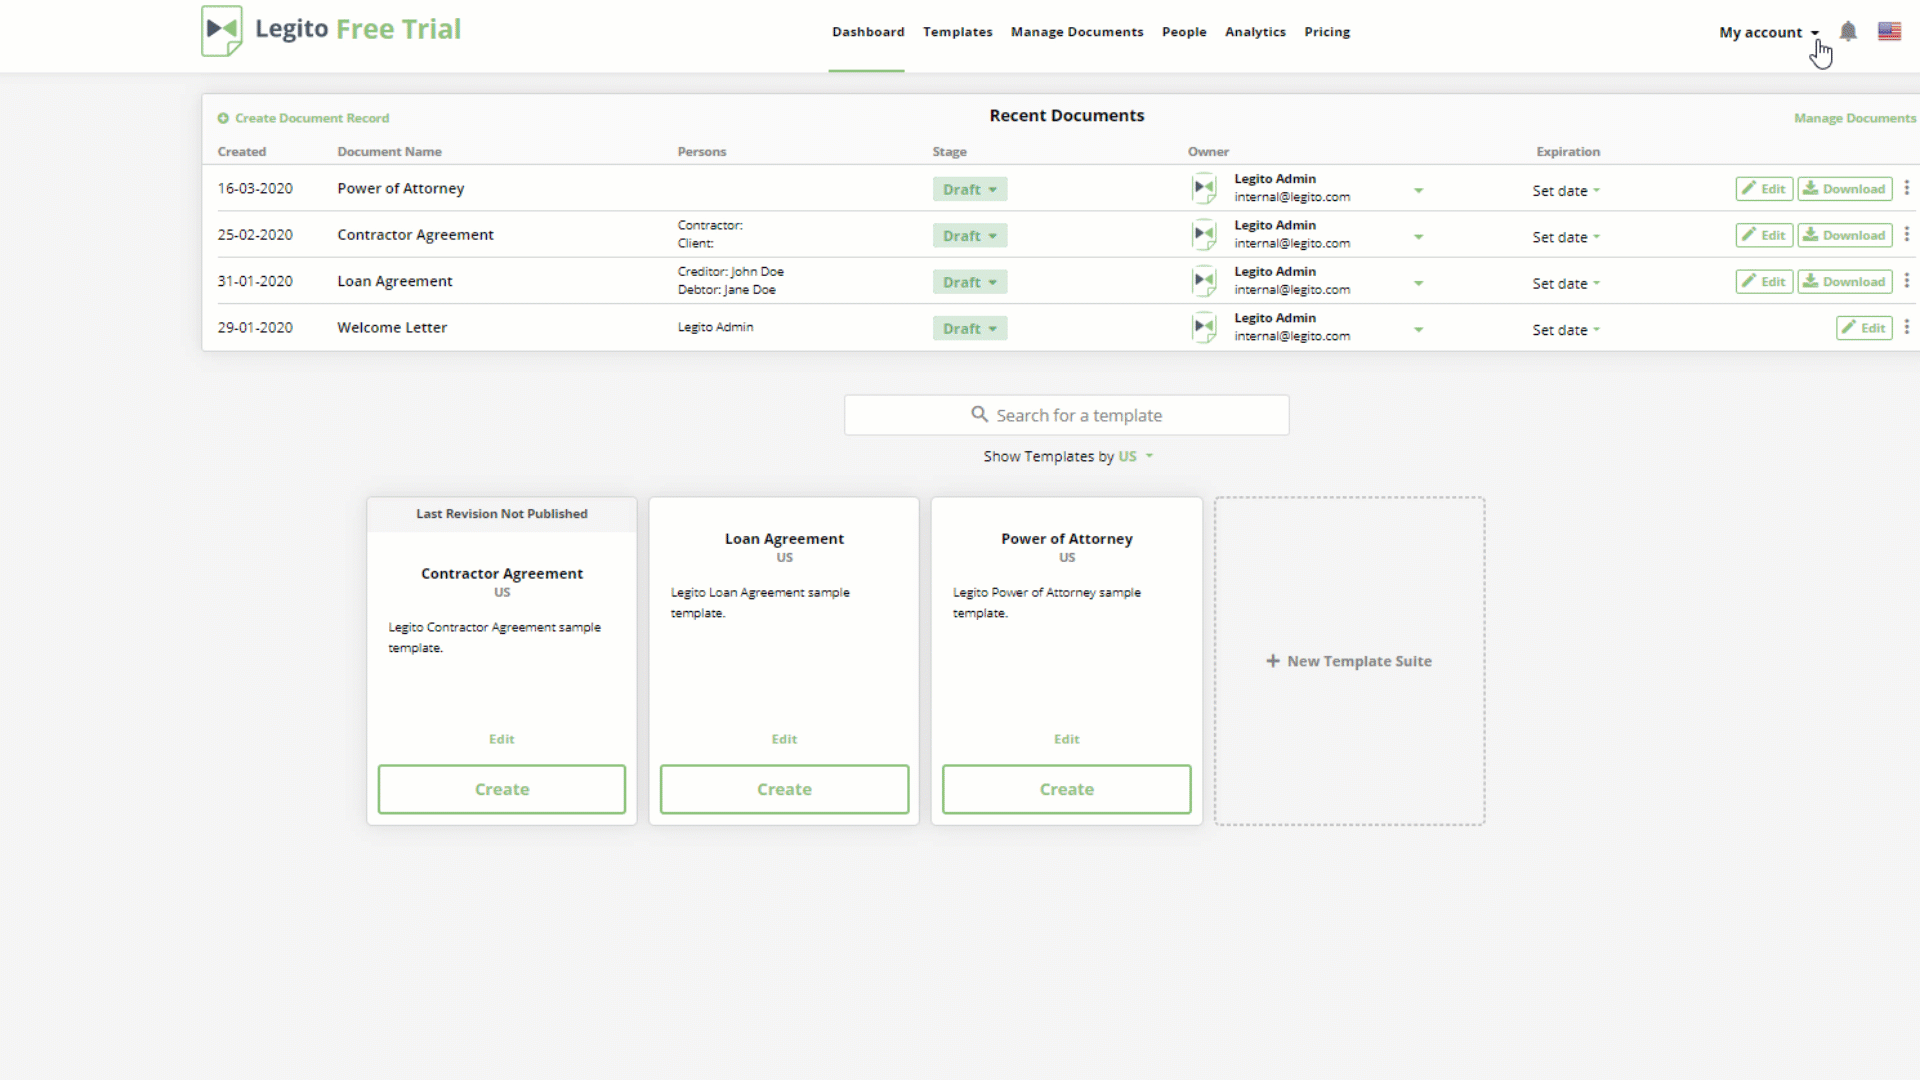Create from Loan Agreement template

784,789
